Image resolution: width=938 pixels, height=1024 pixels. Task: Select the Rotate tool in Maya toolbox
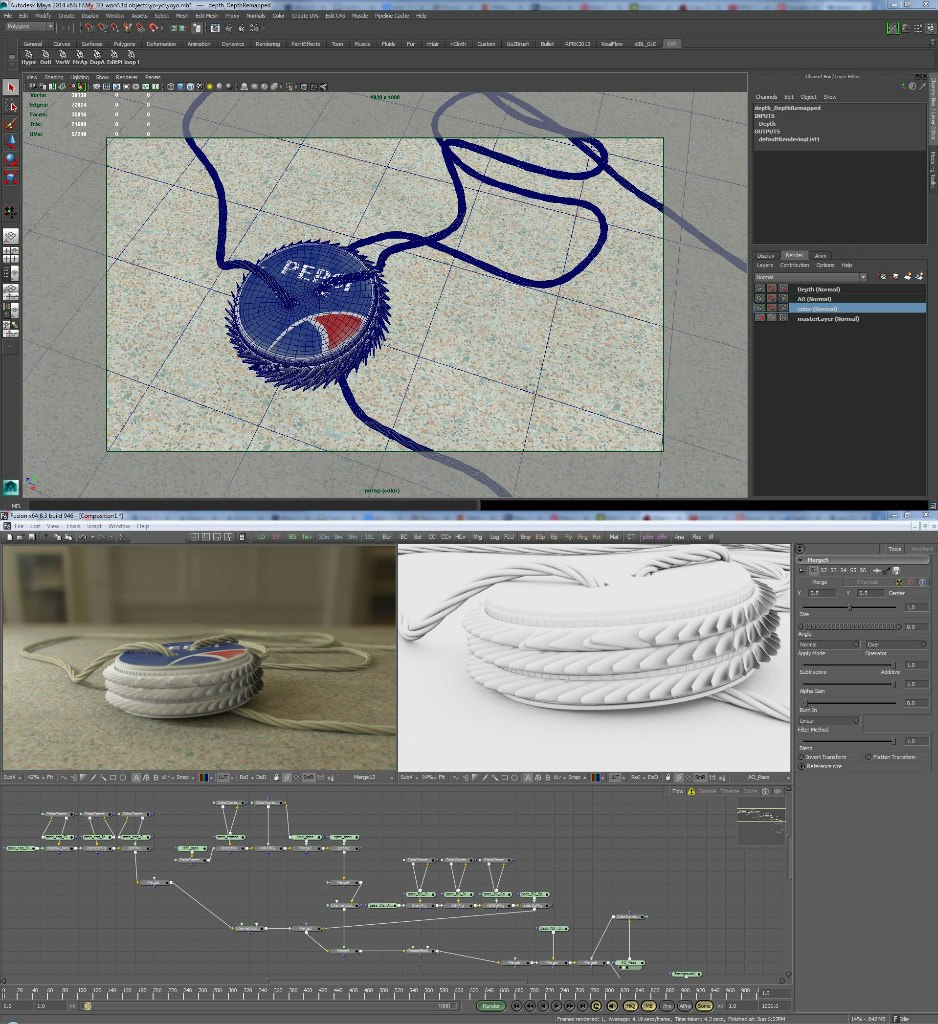pos(10,159)
